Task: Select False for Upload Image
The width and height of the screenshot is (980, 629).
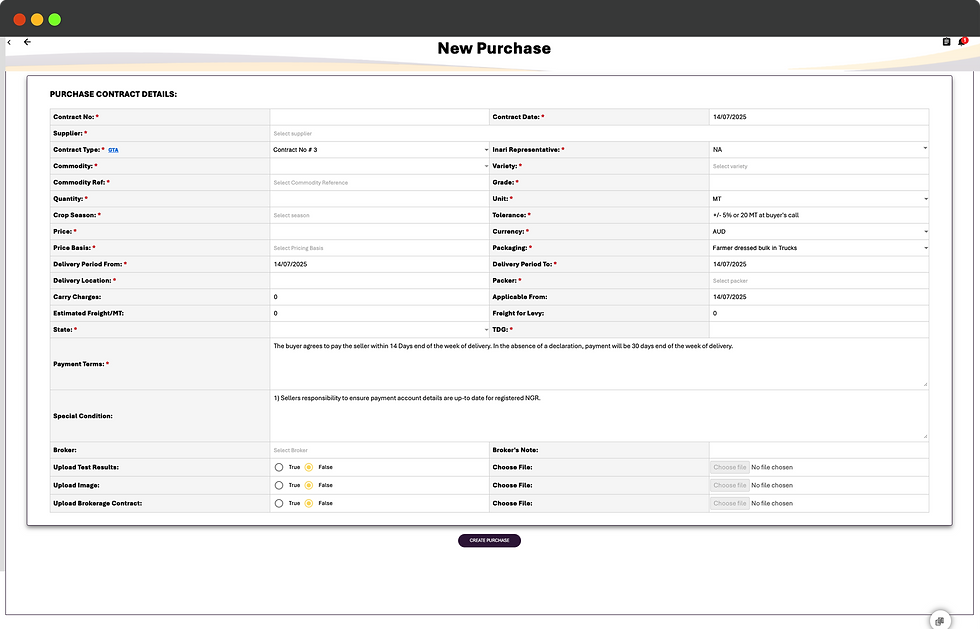Action: (x=309, y=485)
